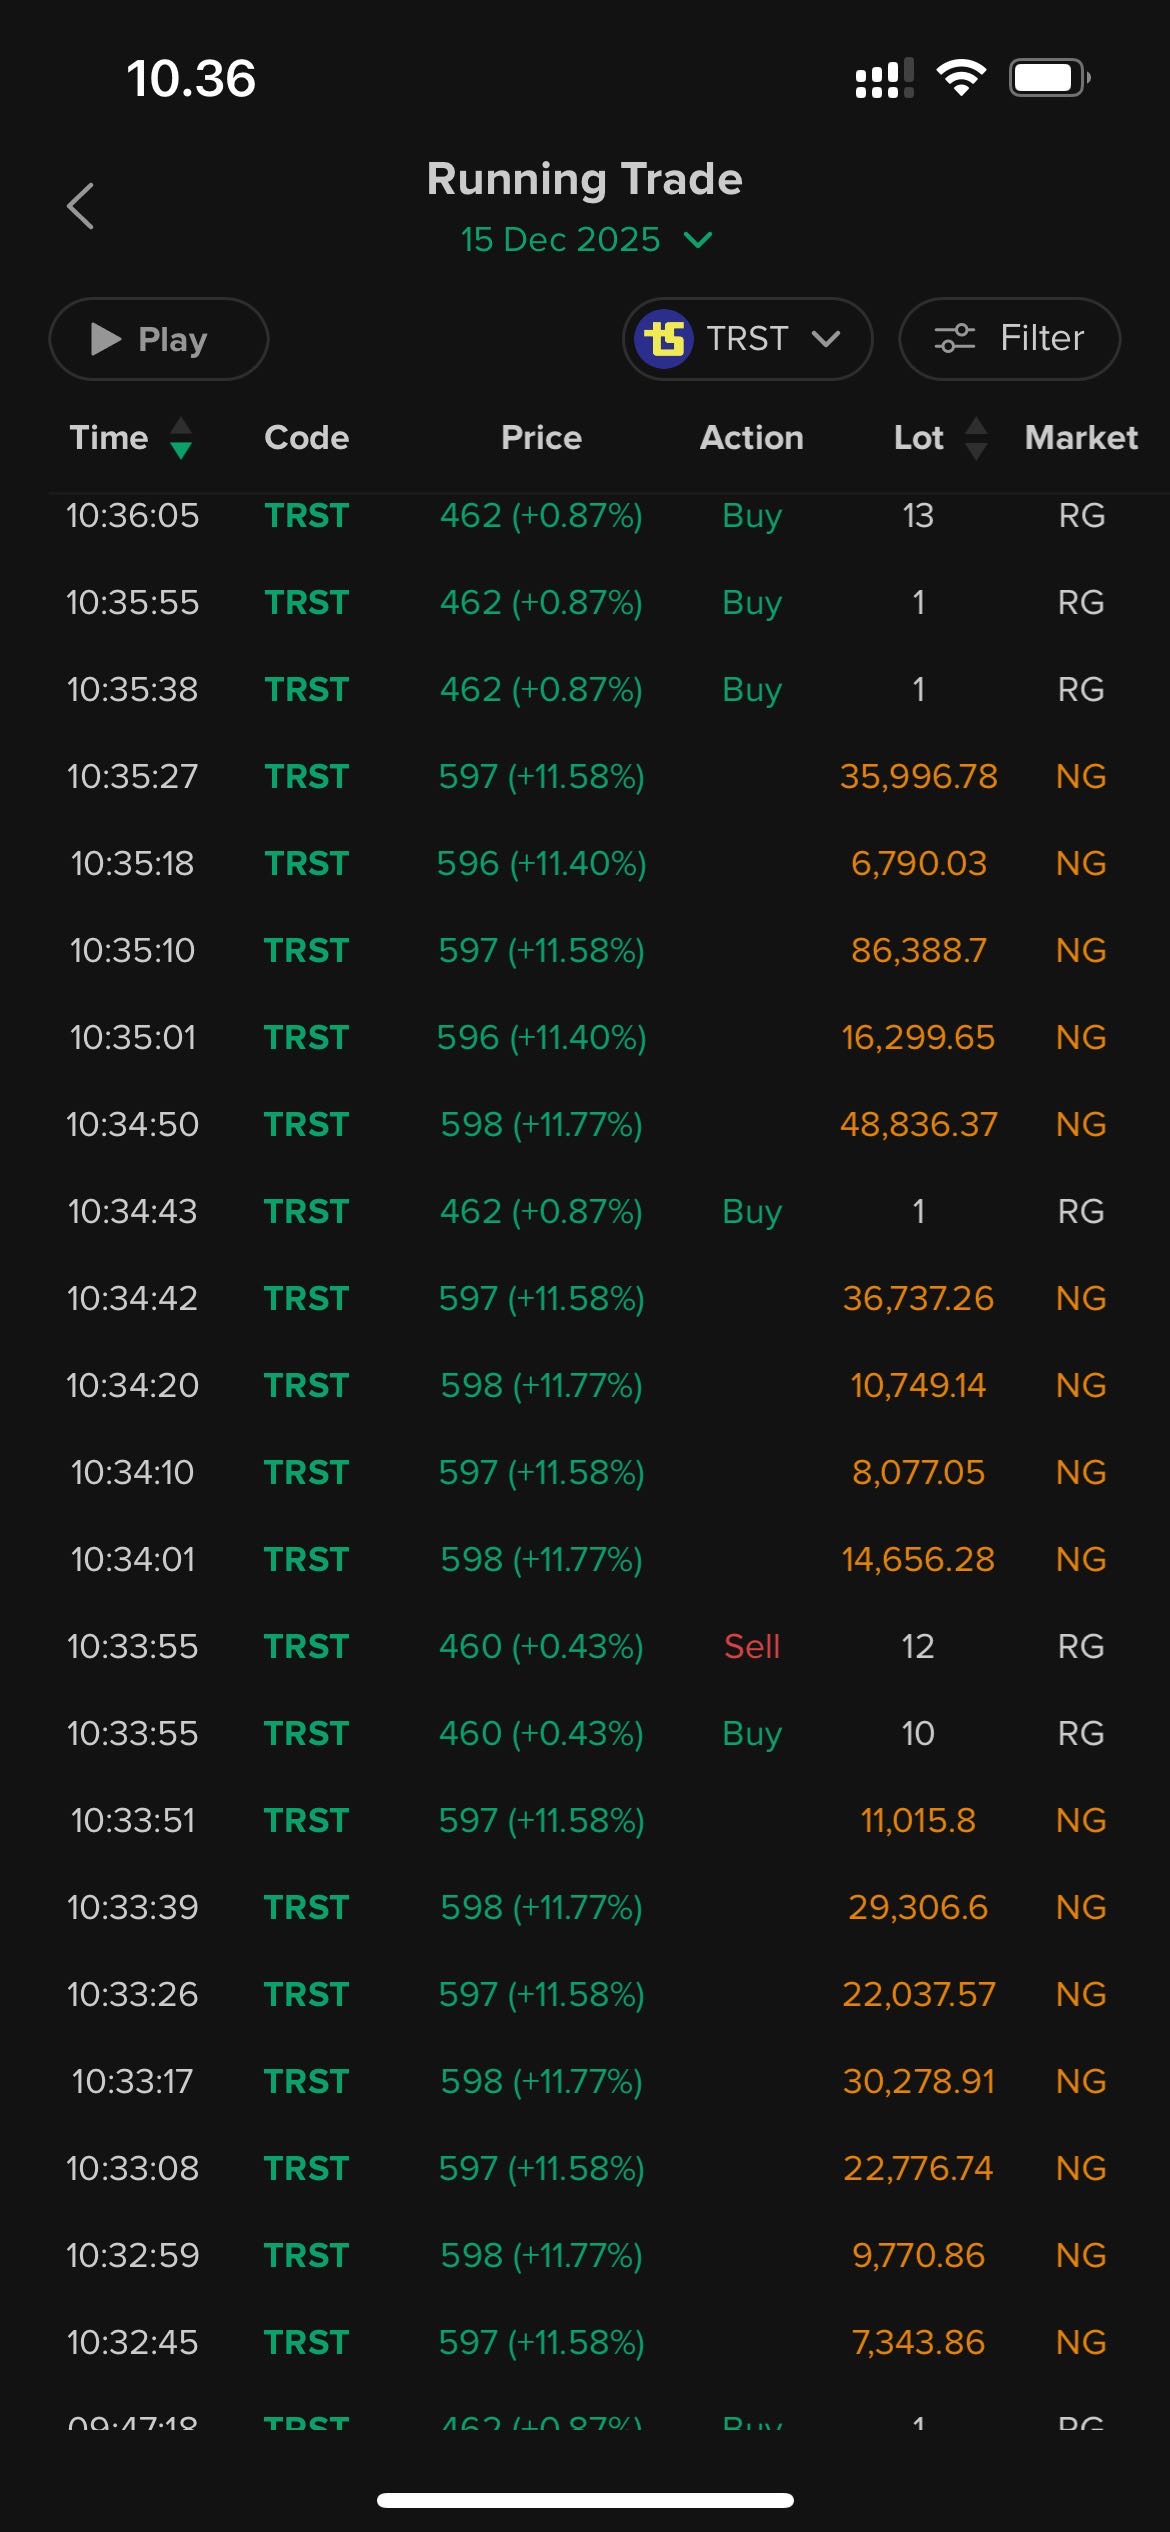Image resolution: width=1170 pixels, height=2532 pixels.
Task: Click the TRST stock logo icon
Action: (665, 339)
